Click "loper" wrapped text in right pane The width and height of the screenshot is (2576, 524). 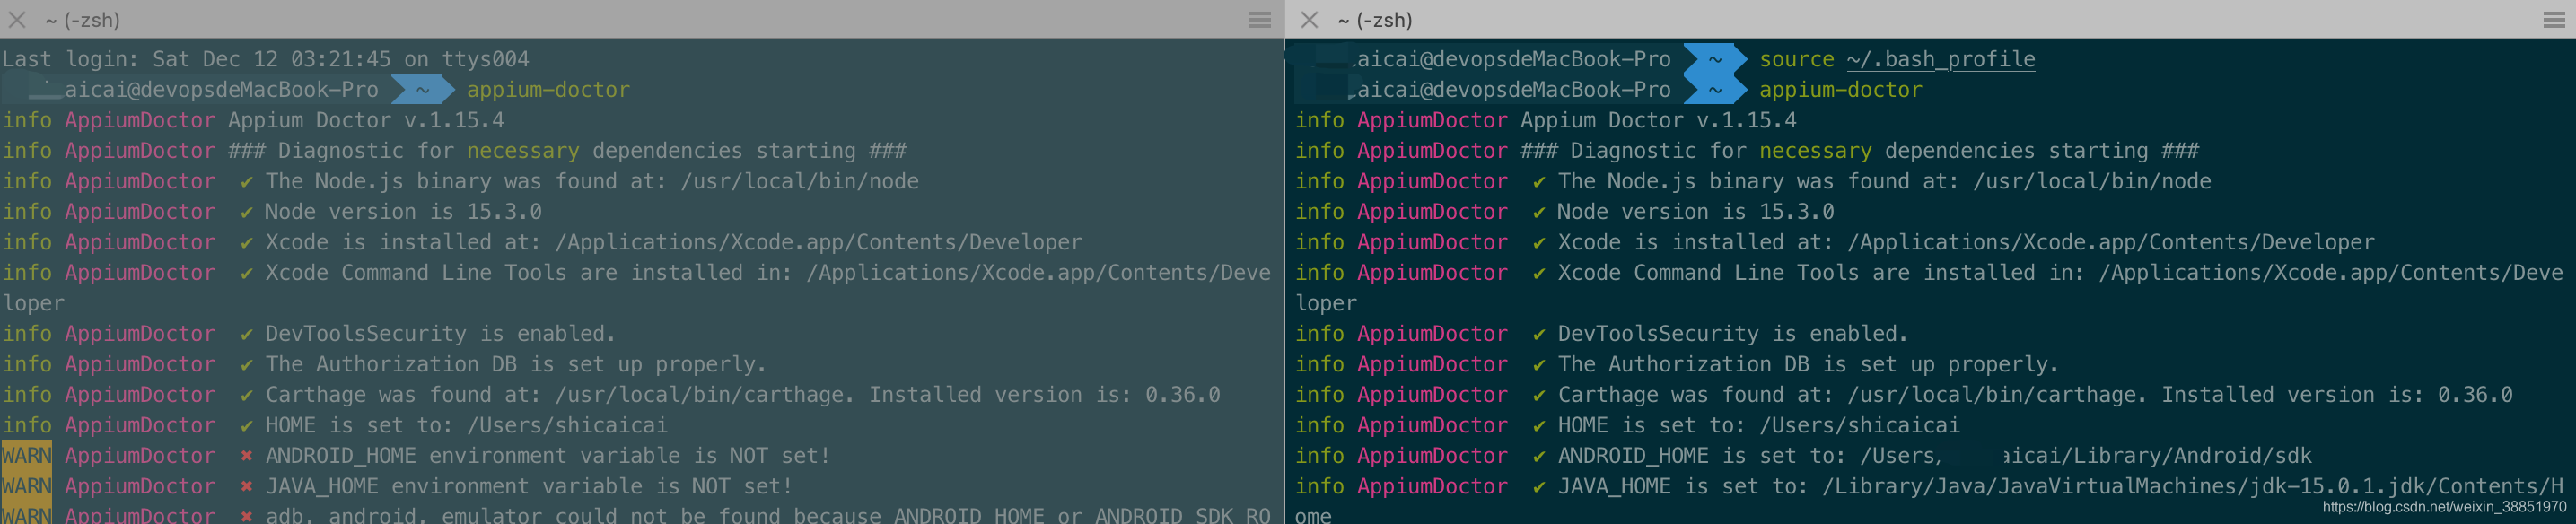[x=1326, y=303]
